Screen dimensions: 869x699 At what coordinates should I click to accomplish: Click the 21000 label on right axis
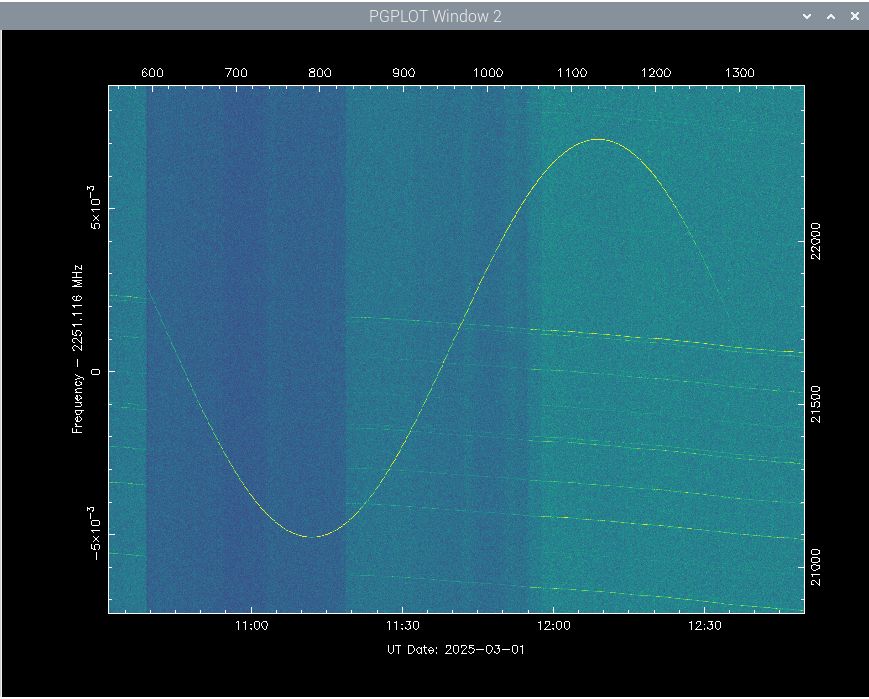818,568
